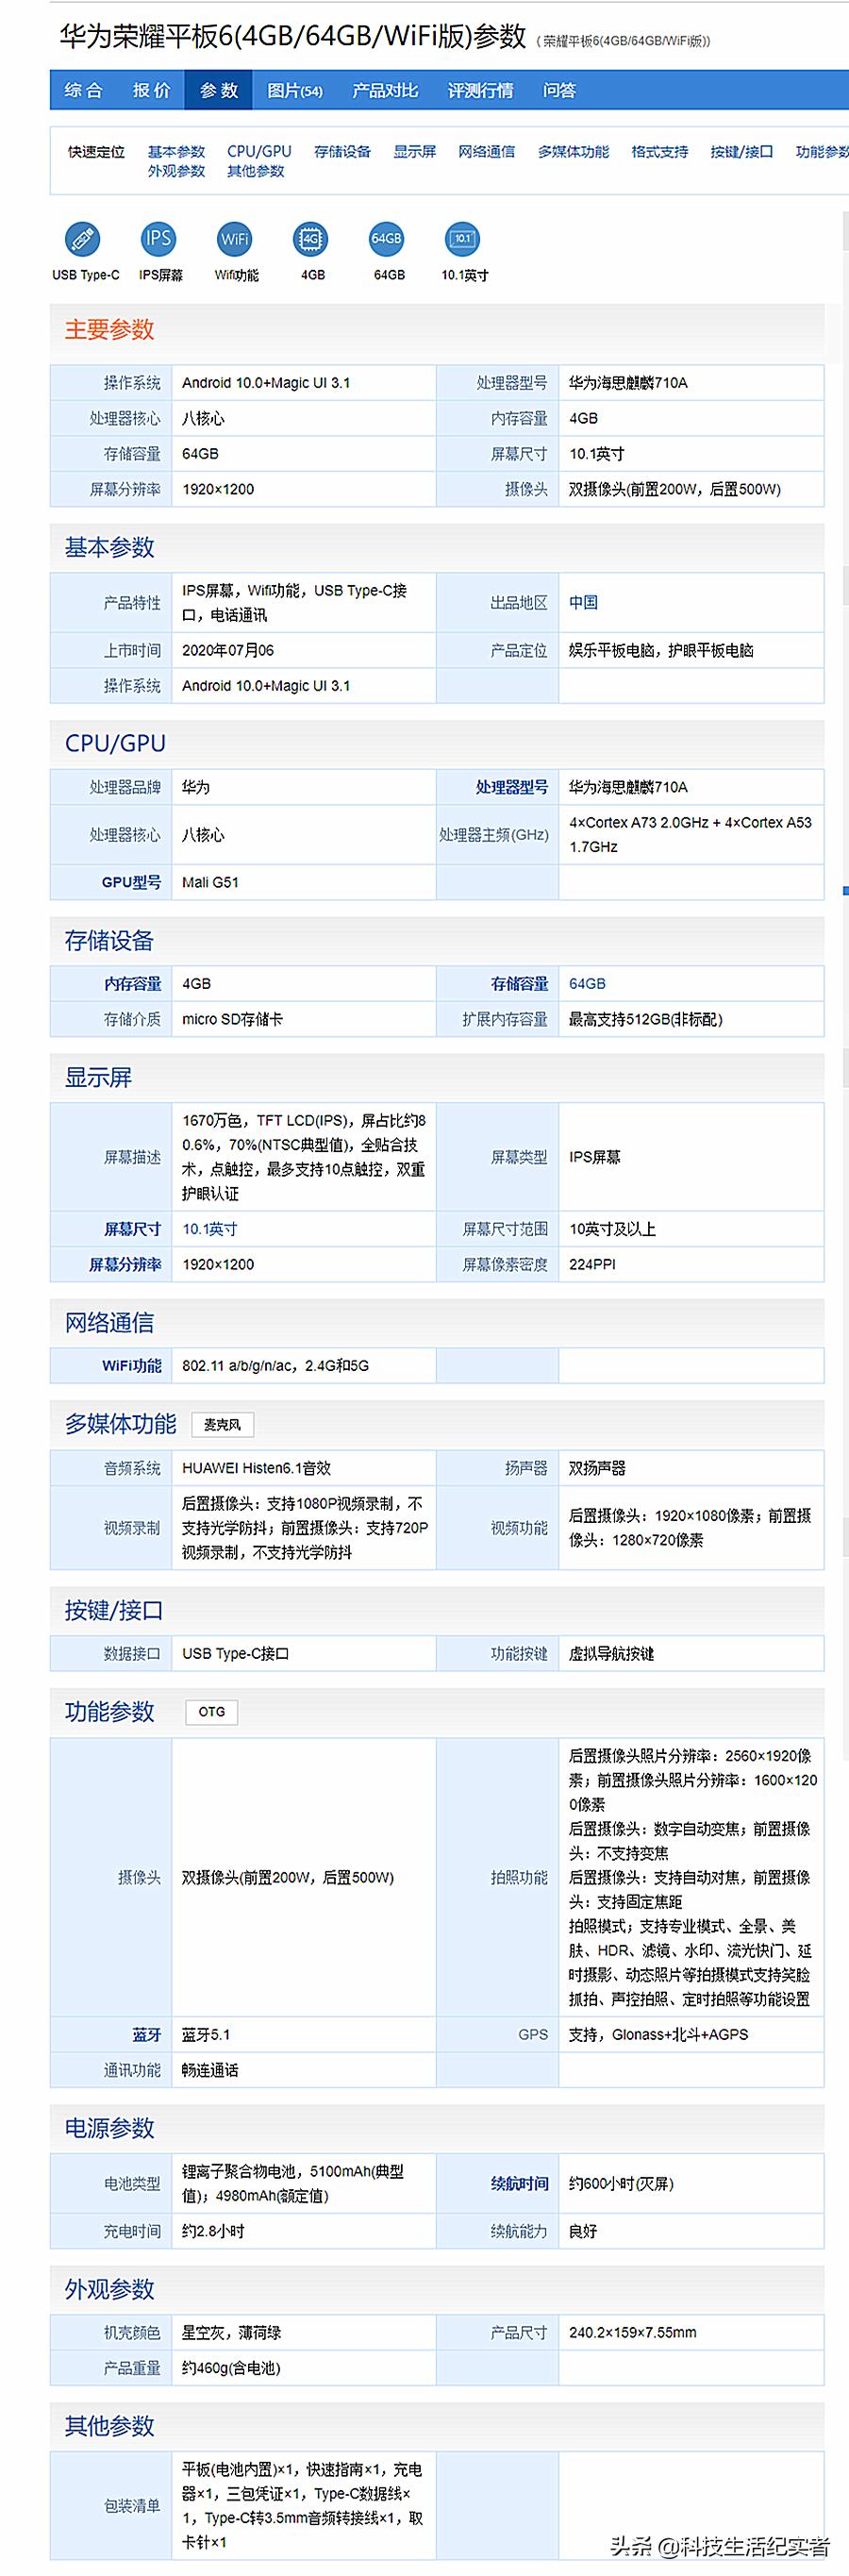
Task: Click the 4GB memory icon
Action: click(x=311, y=239)
